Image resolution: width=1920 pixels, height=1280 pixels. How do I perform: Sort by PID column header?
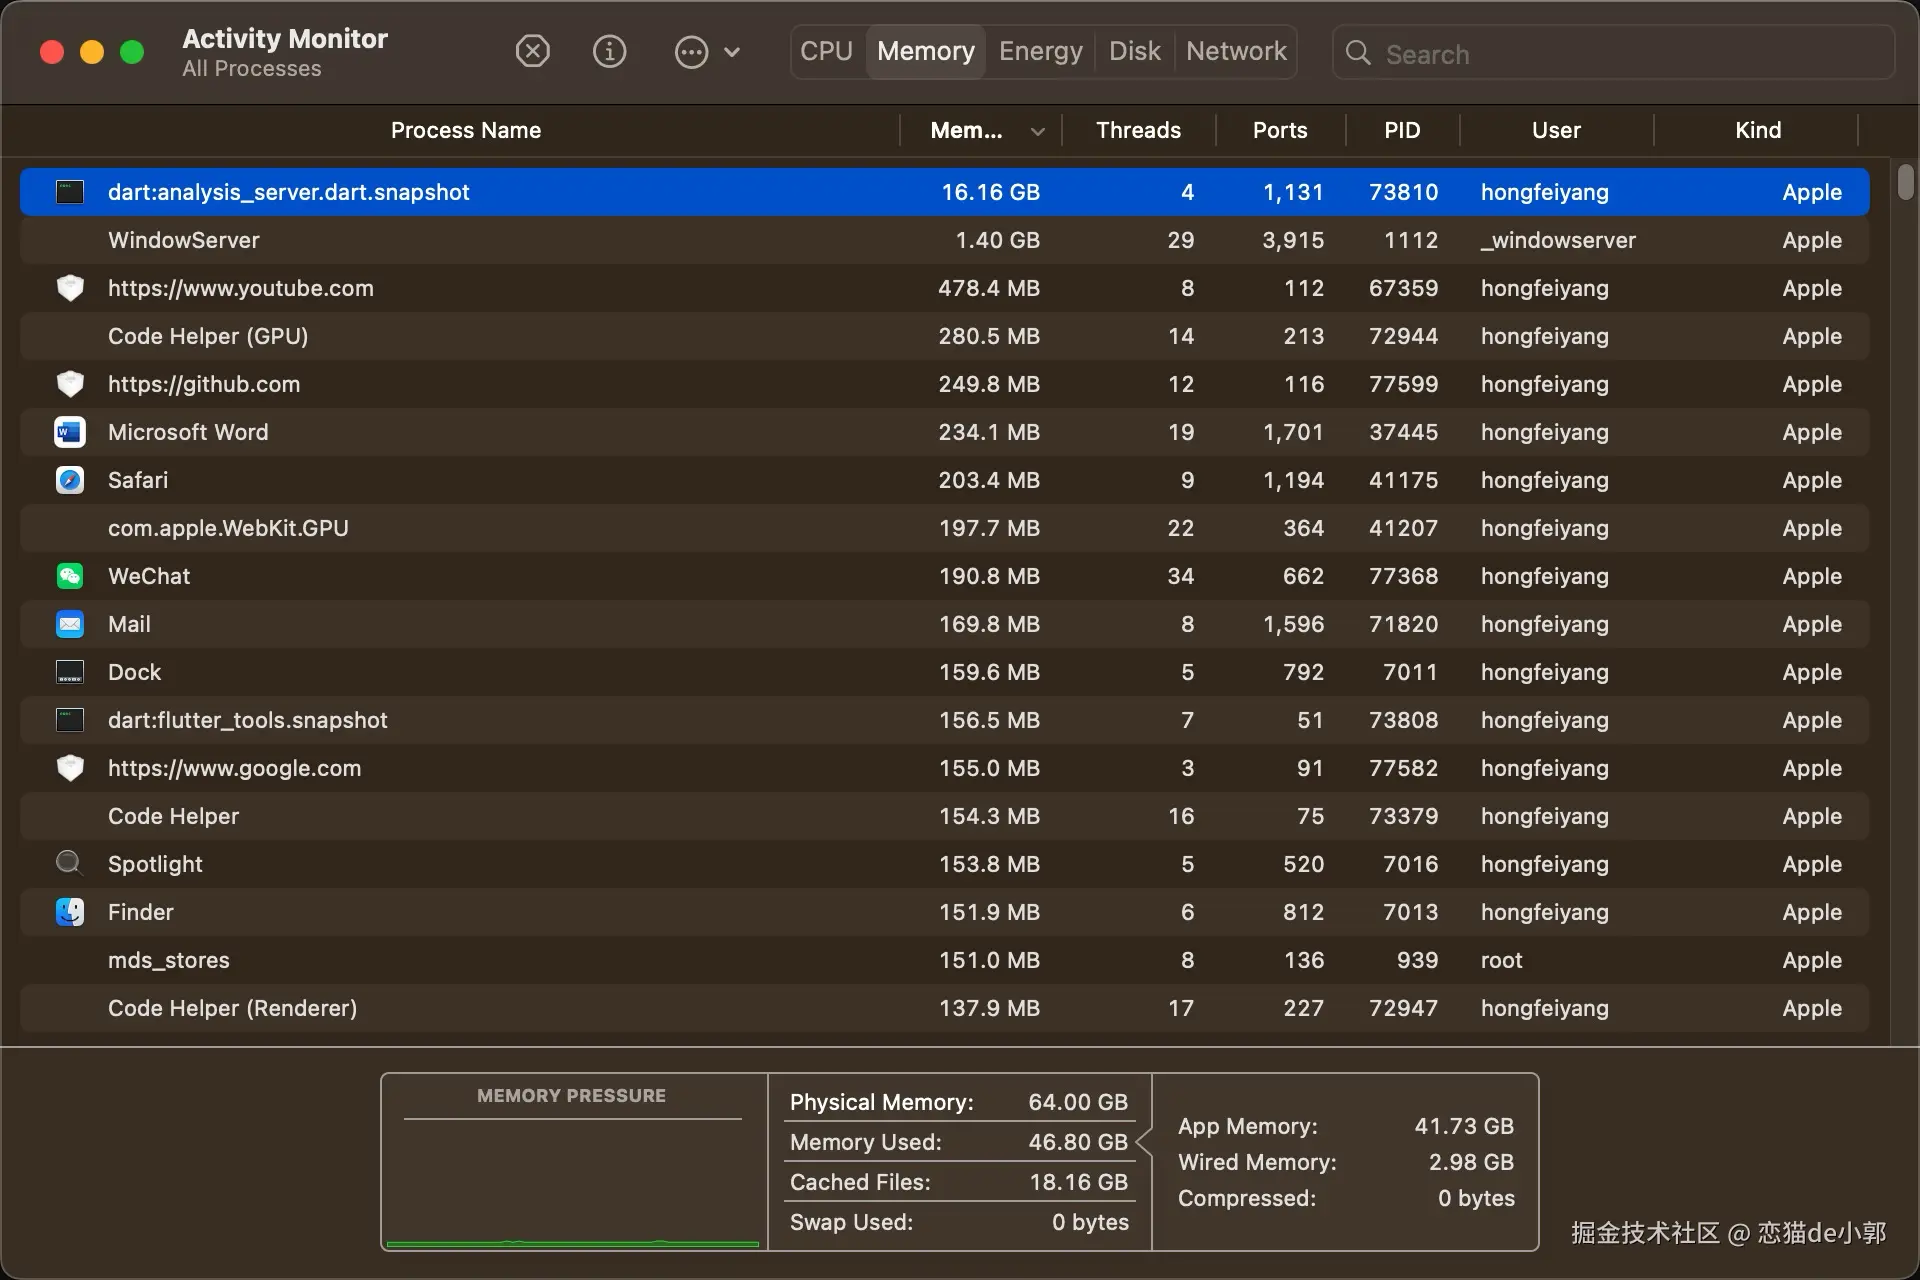coord(1401,130)
